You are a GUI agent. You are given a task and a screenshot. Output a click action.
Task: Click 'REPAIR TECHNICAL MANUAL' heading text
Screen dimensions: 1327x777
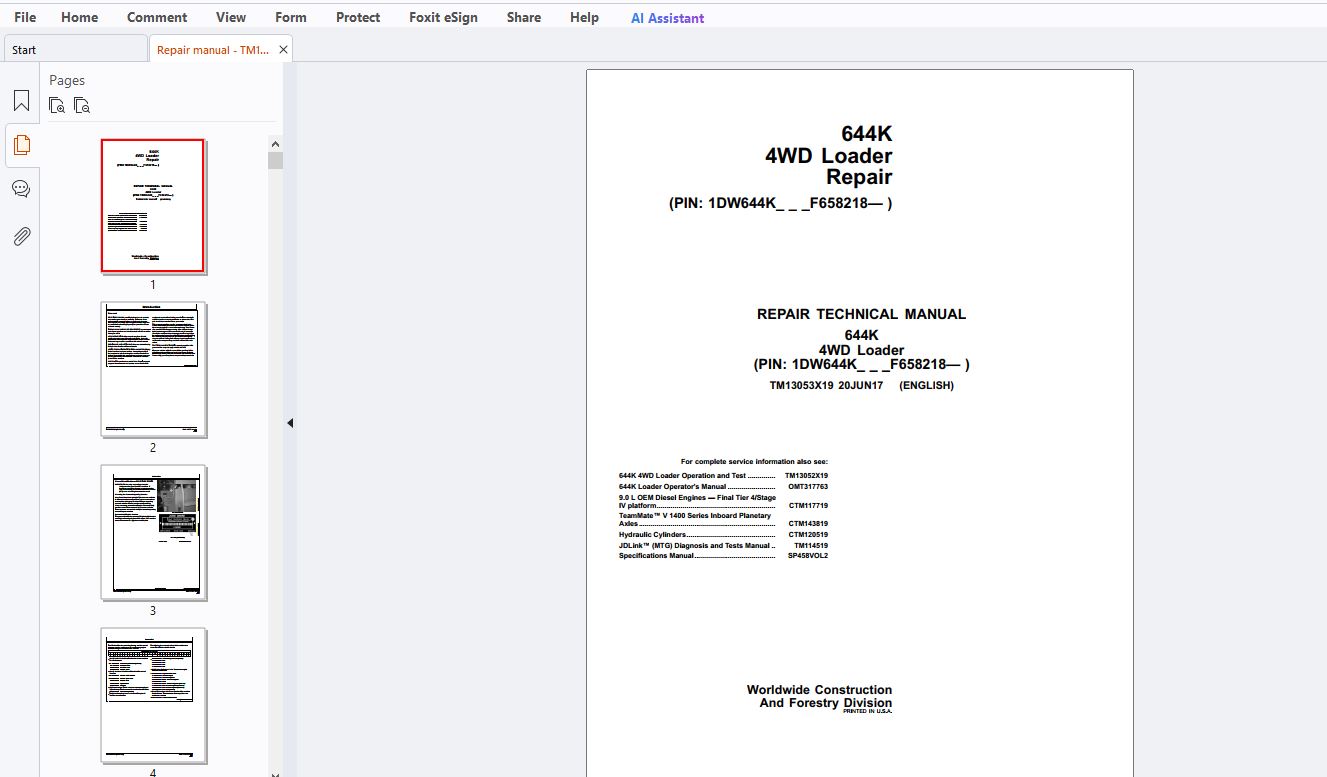[x=861, y=314]
